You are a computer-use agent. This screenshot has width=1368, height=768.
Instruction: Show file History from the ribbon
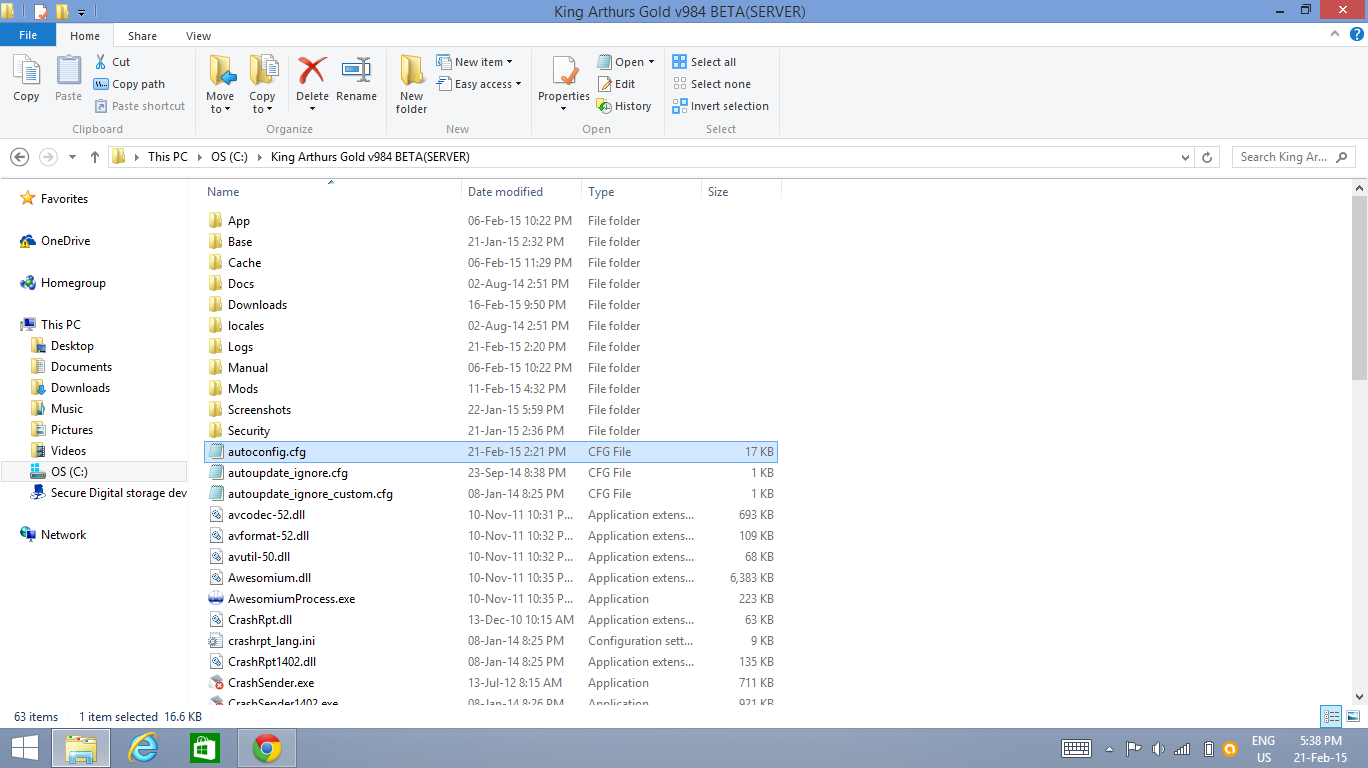point(624,106)
